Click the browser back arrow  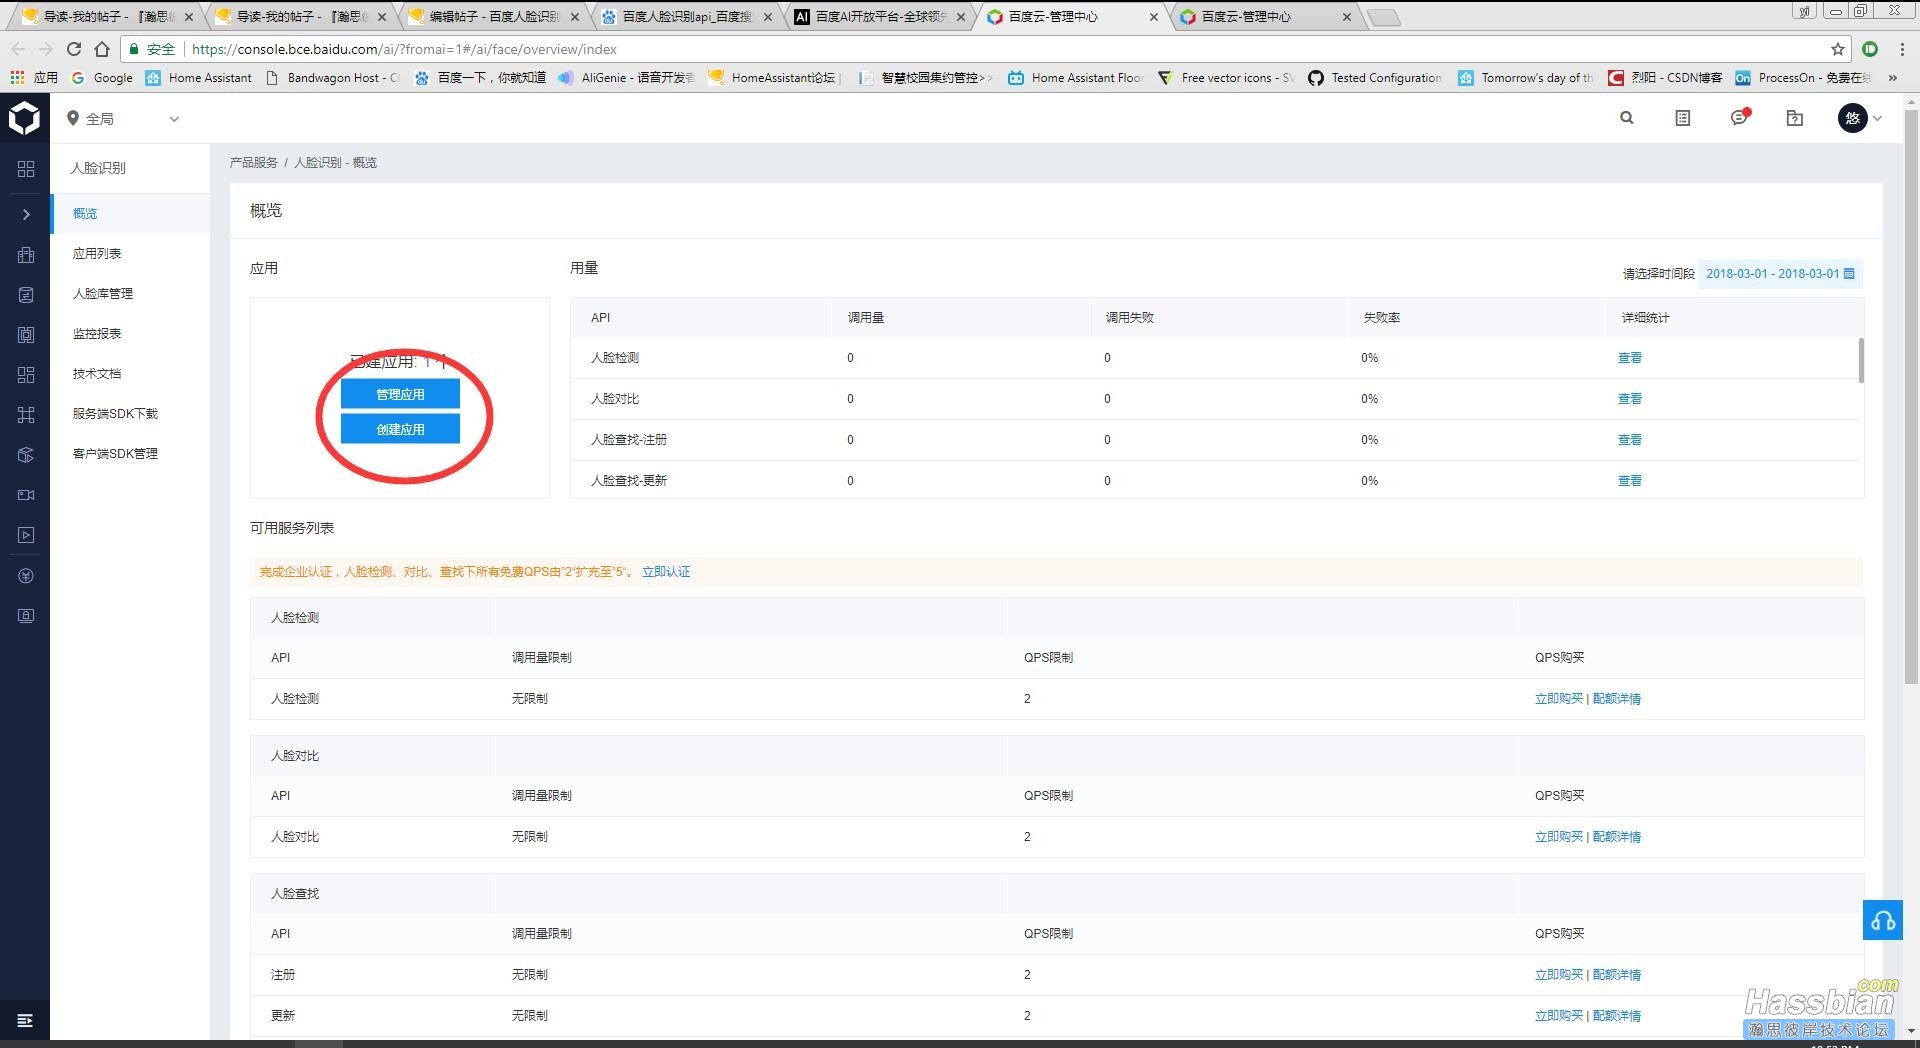(18, 49)
